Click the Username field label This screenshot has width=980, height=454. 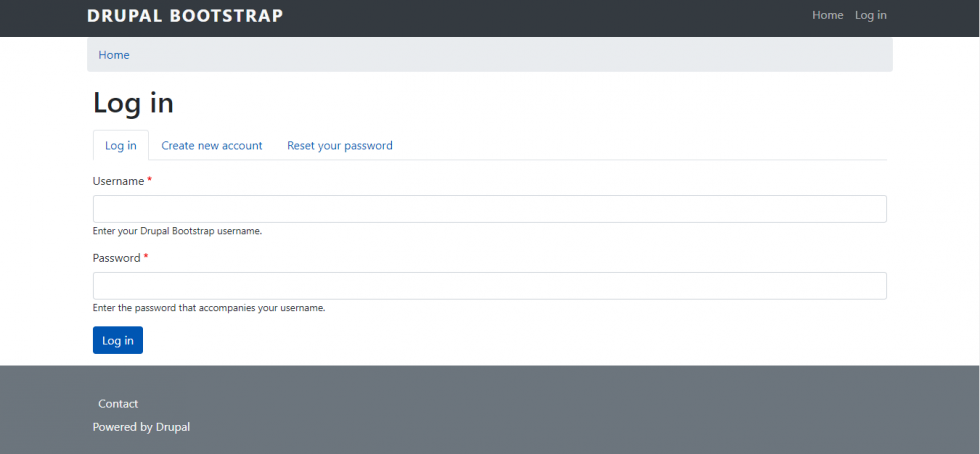(x=118, y=181)
